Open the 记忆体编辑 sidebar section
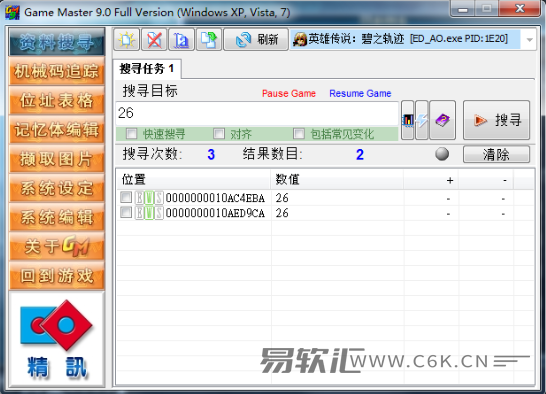The width and height of the screenshot is (546, 394). (x=57, y=130)
